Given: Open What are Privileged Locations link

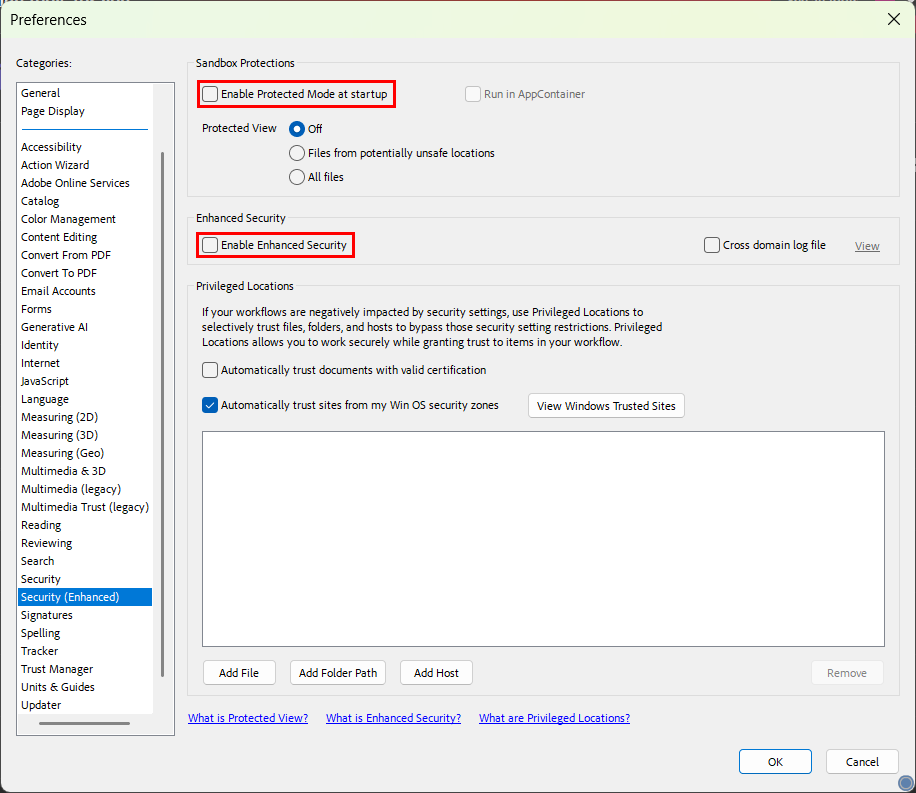Looking at the screenshot, I should click(554, 718).
